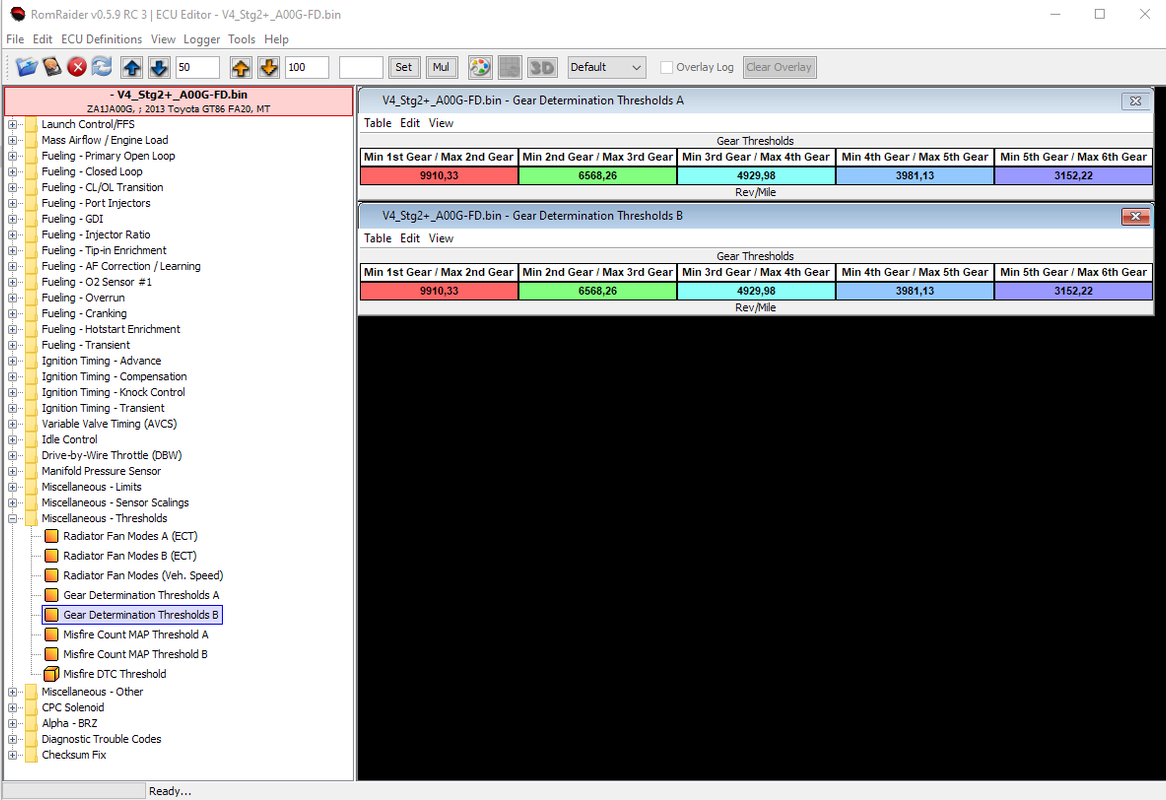Click cyan cell 4929,98 in Thresholds B
1166x800 pixels.
tap(756, 291)
